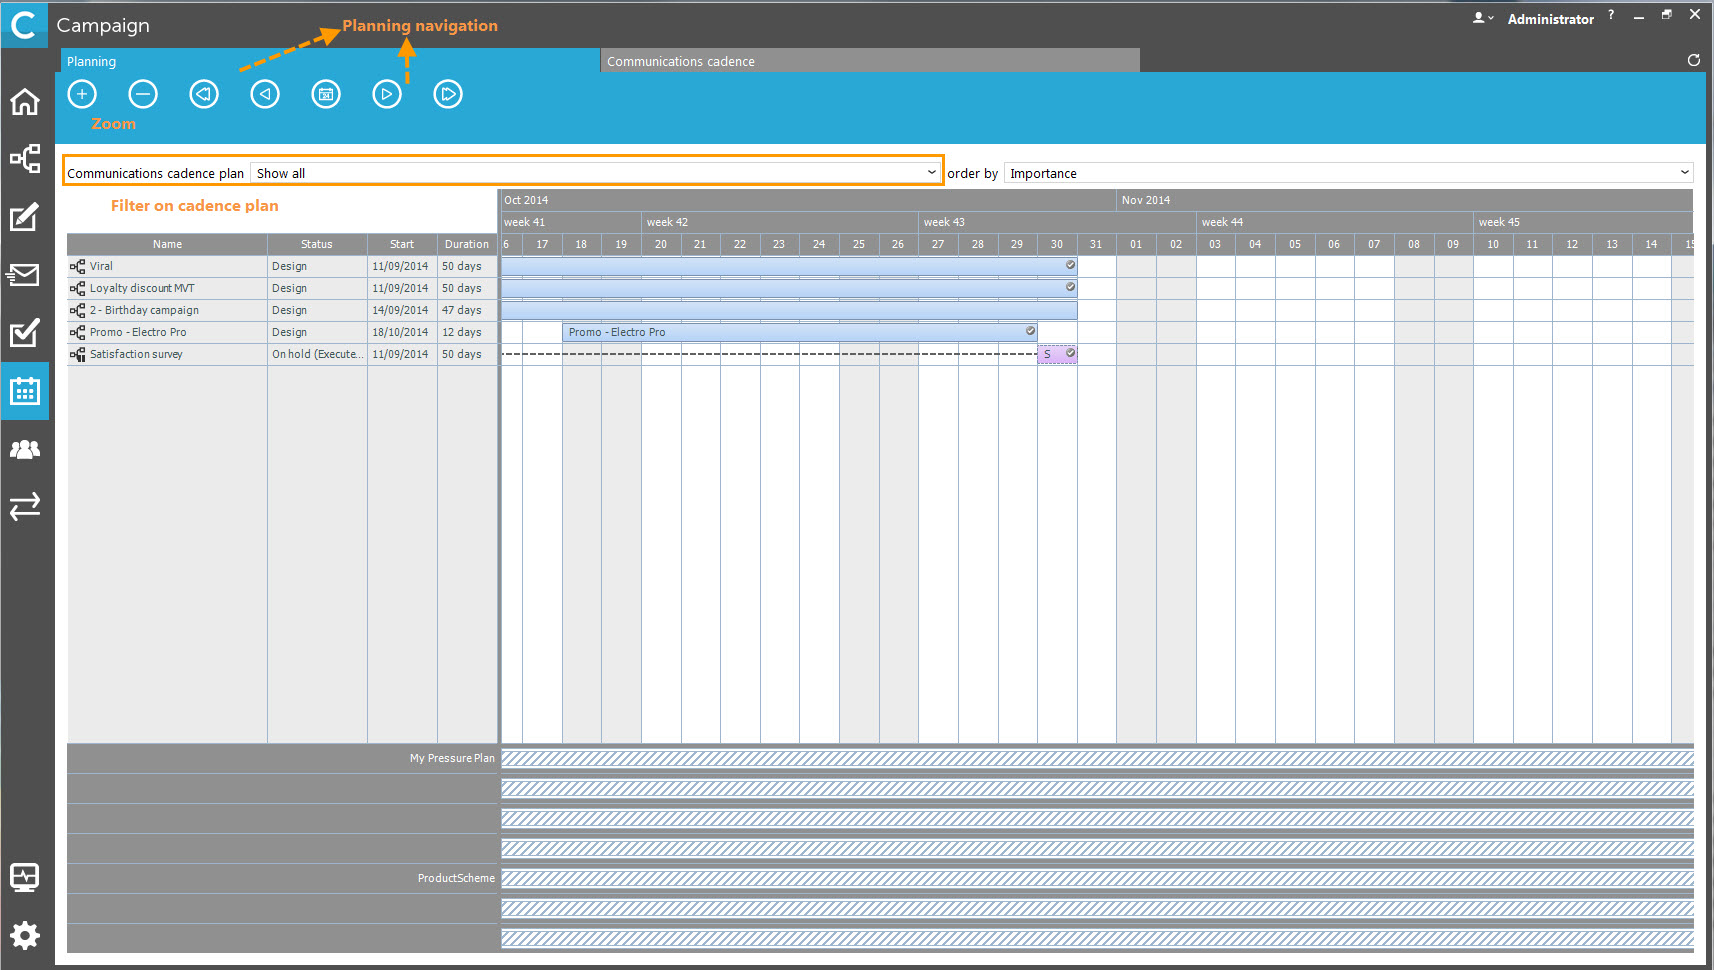Sort by the Duration column header
The image size is (1714, 970).
tap(467, 244)
